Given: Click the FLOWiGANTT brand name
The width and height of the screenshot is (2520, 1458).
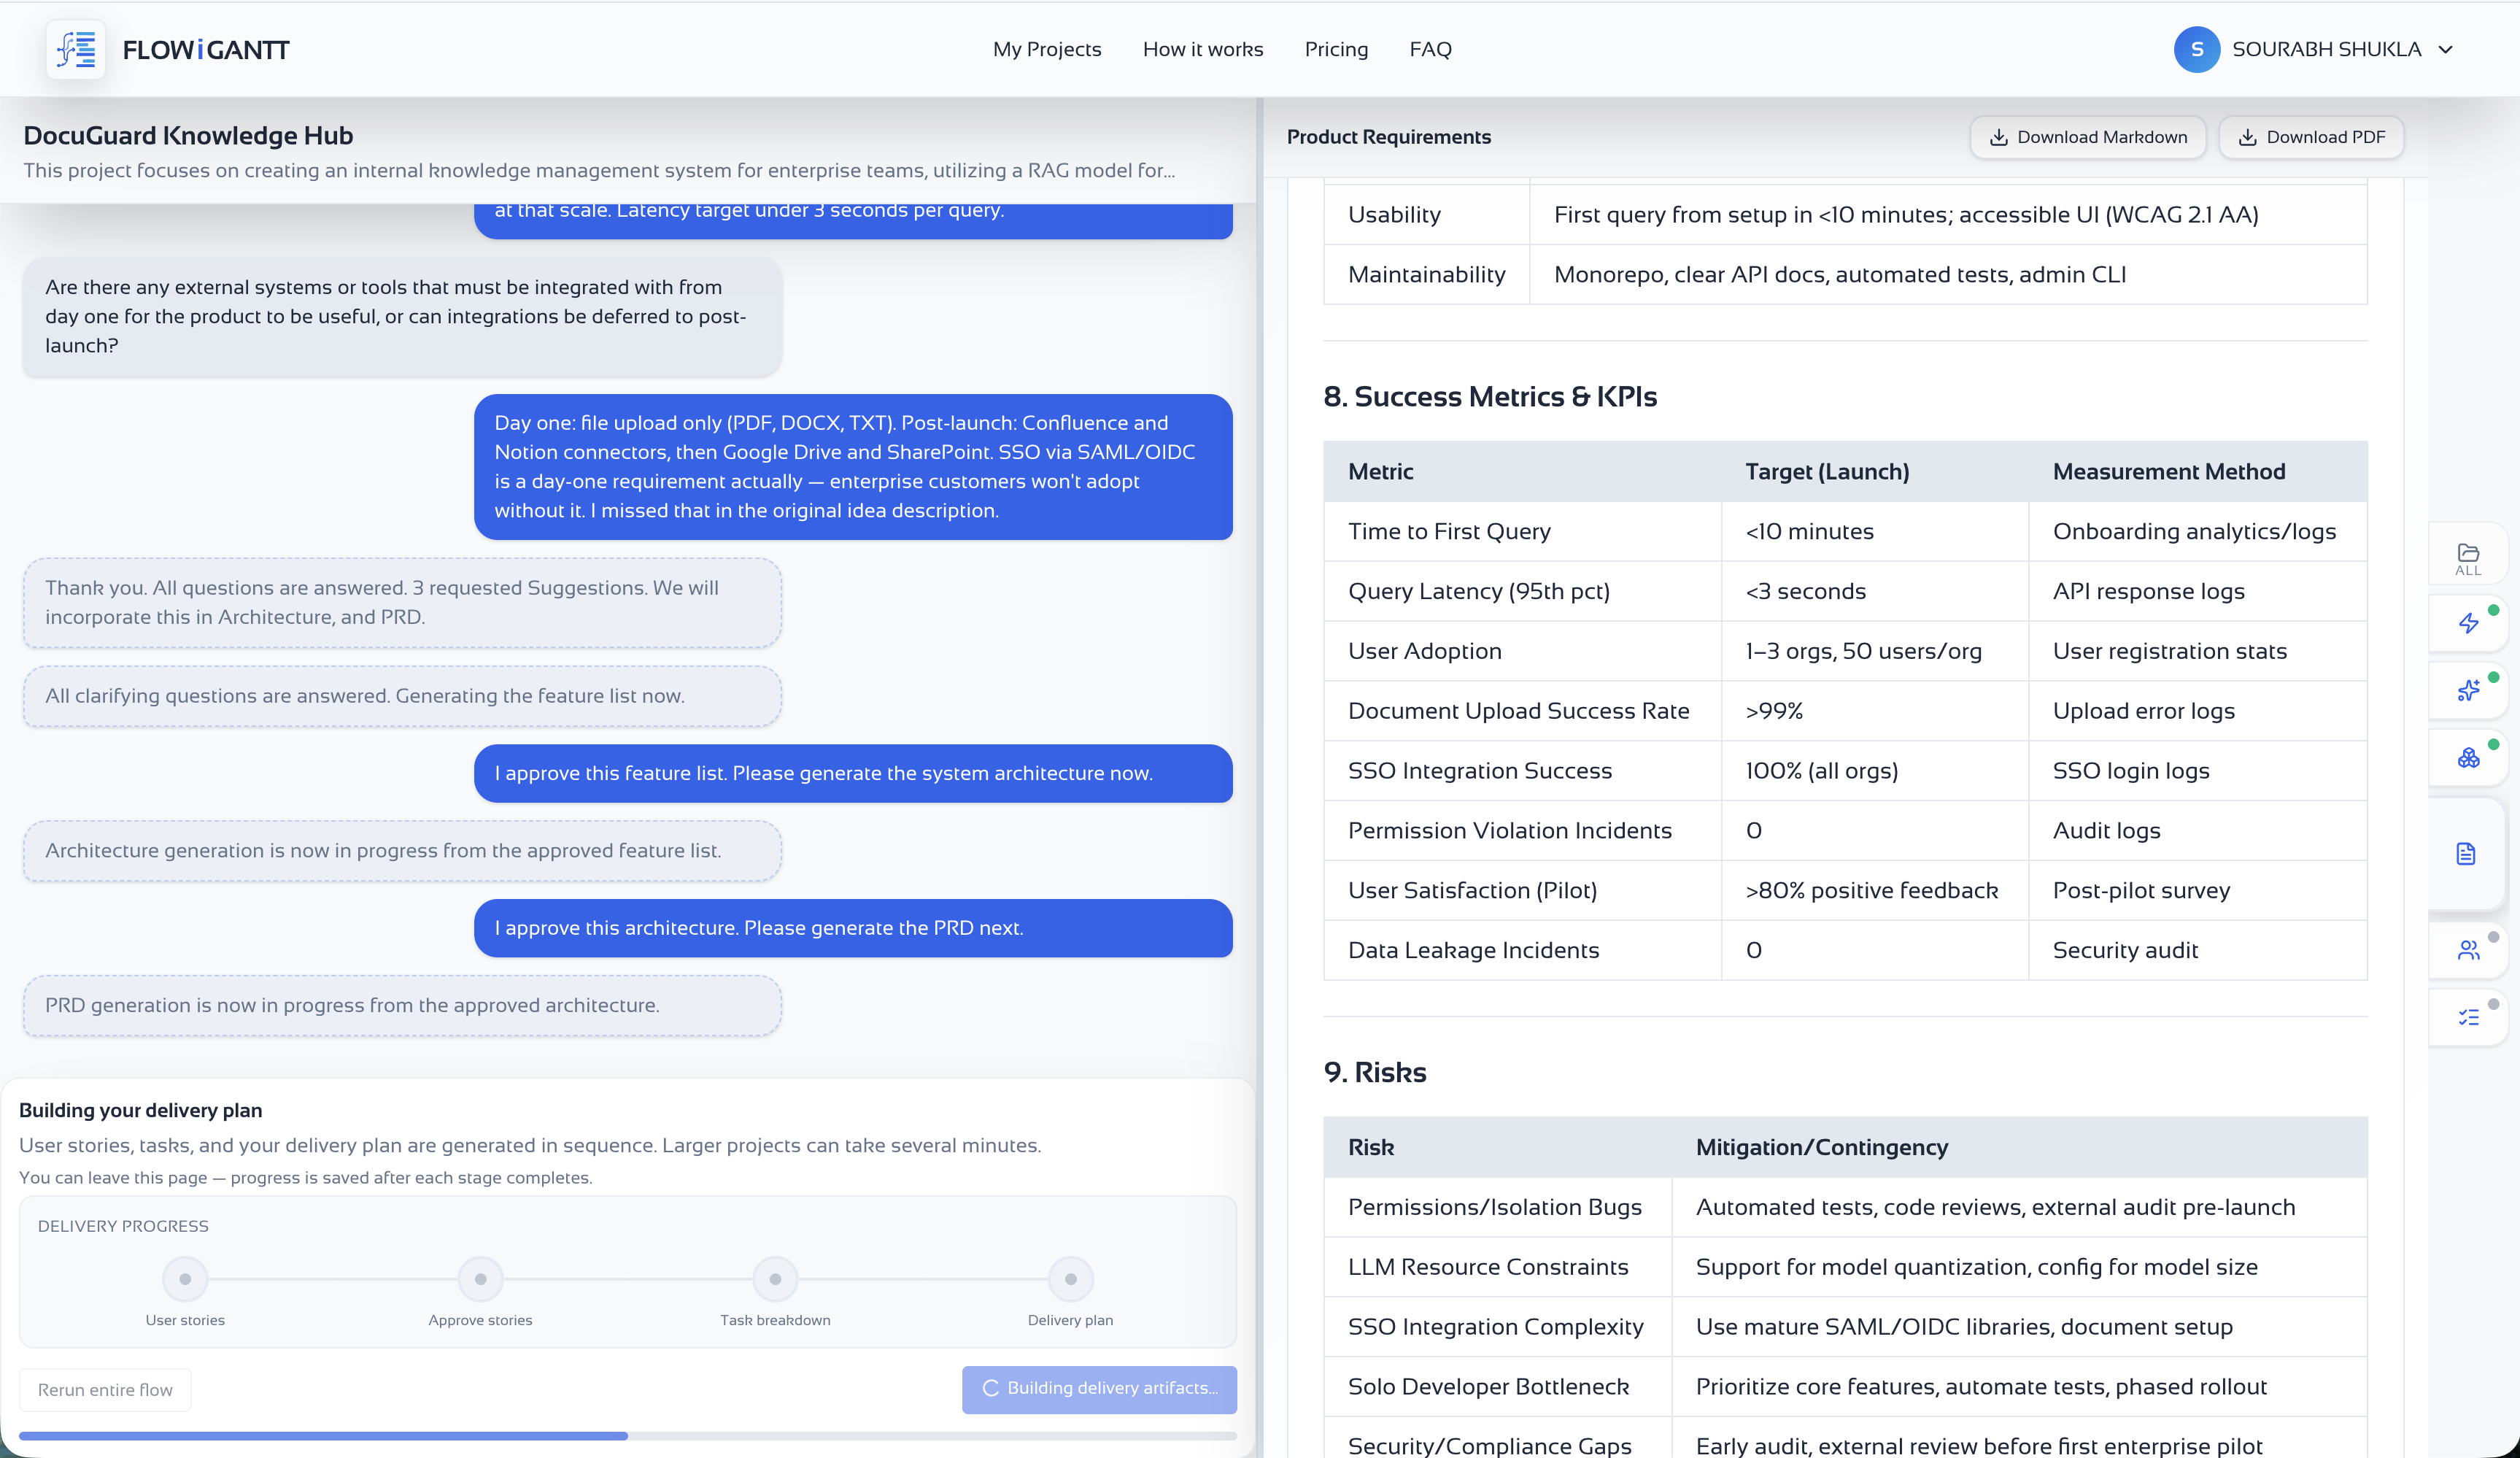Looking at the screenshot, I should point(206,49).
